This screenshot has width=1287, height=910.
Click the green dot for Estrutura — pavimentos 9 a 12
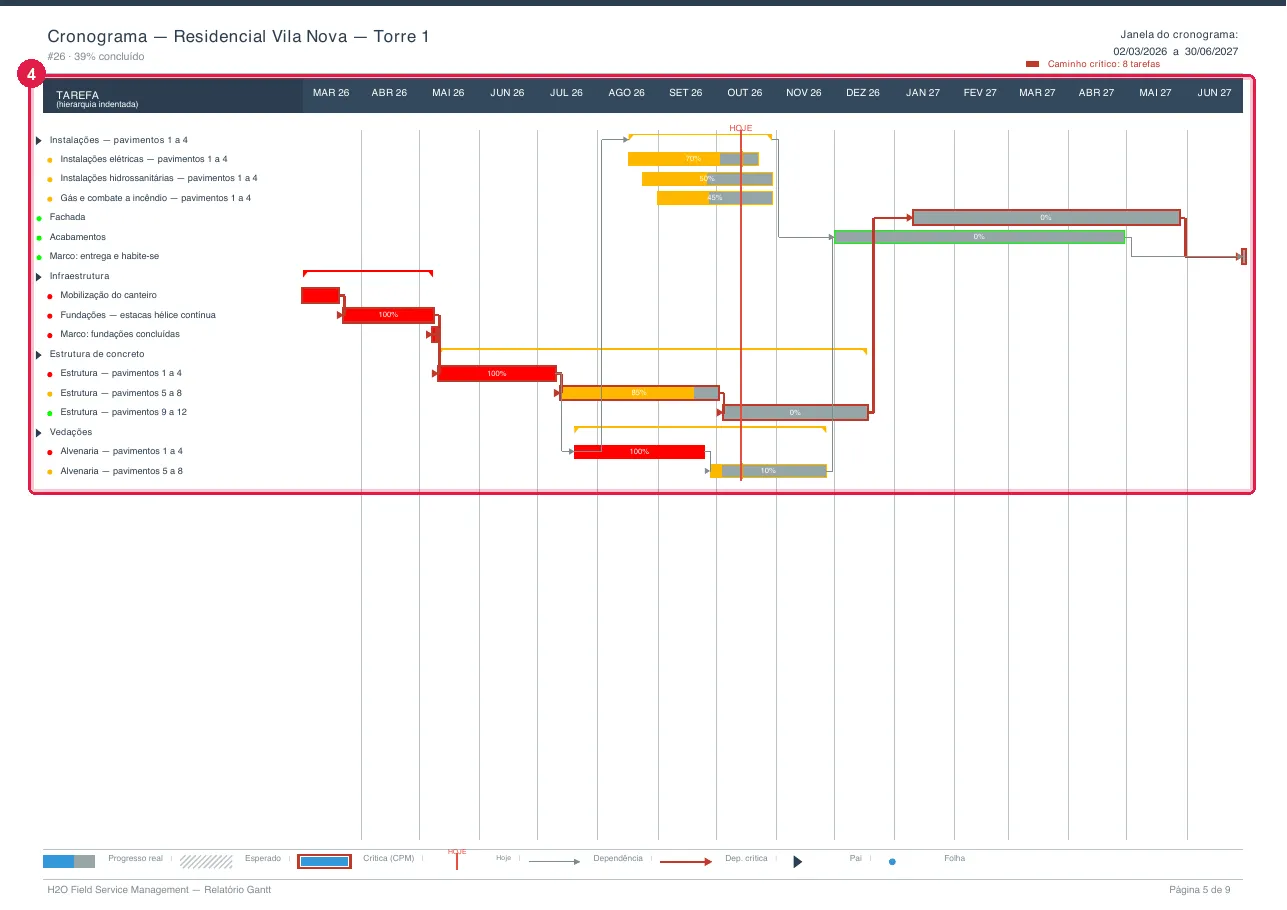click(50, 413)
